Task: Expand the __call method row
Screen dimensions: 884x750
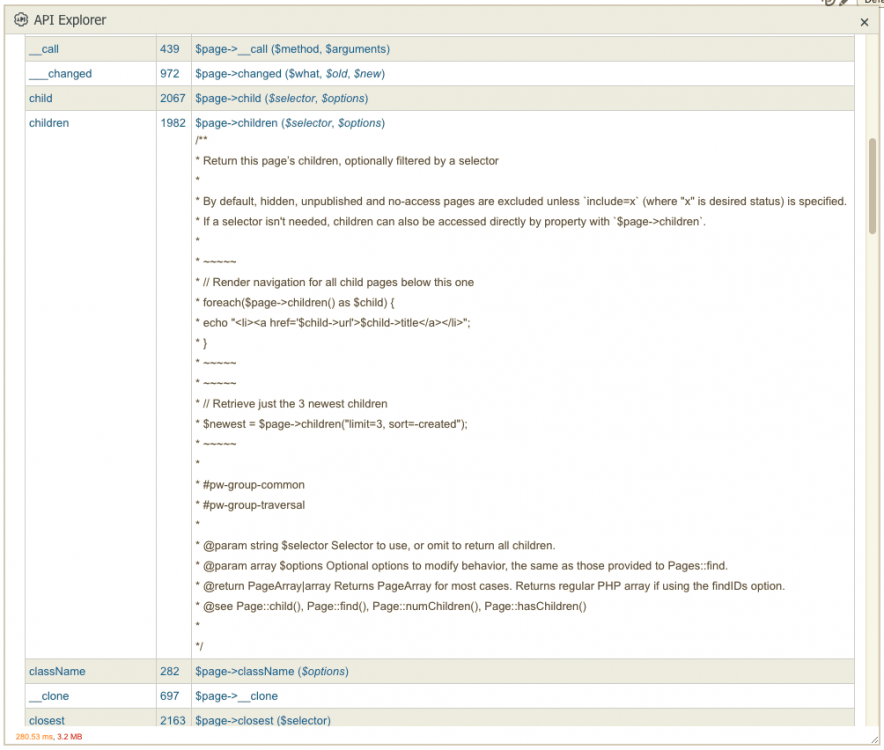Action: [x=44, y=48]
